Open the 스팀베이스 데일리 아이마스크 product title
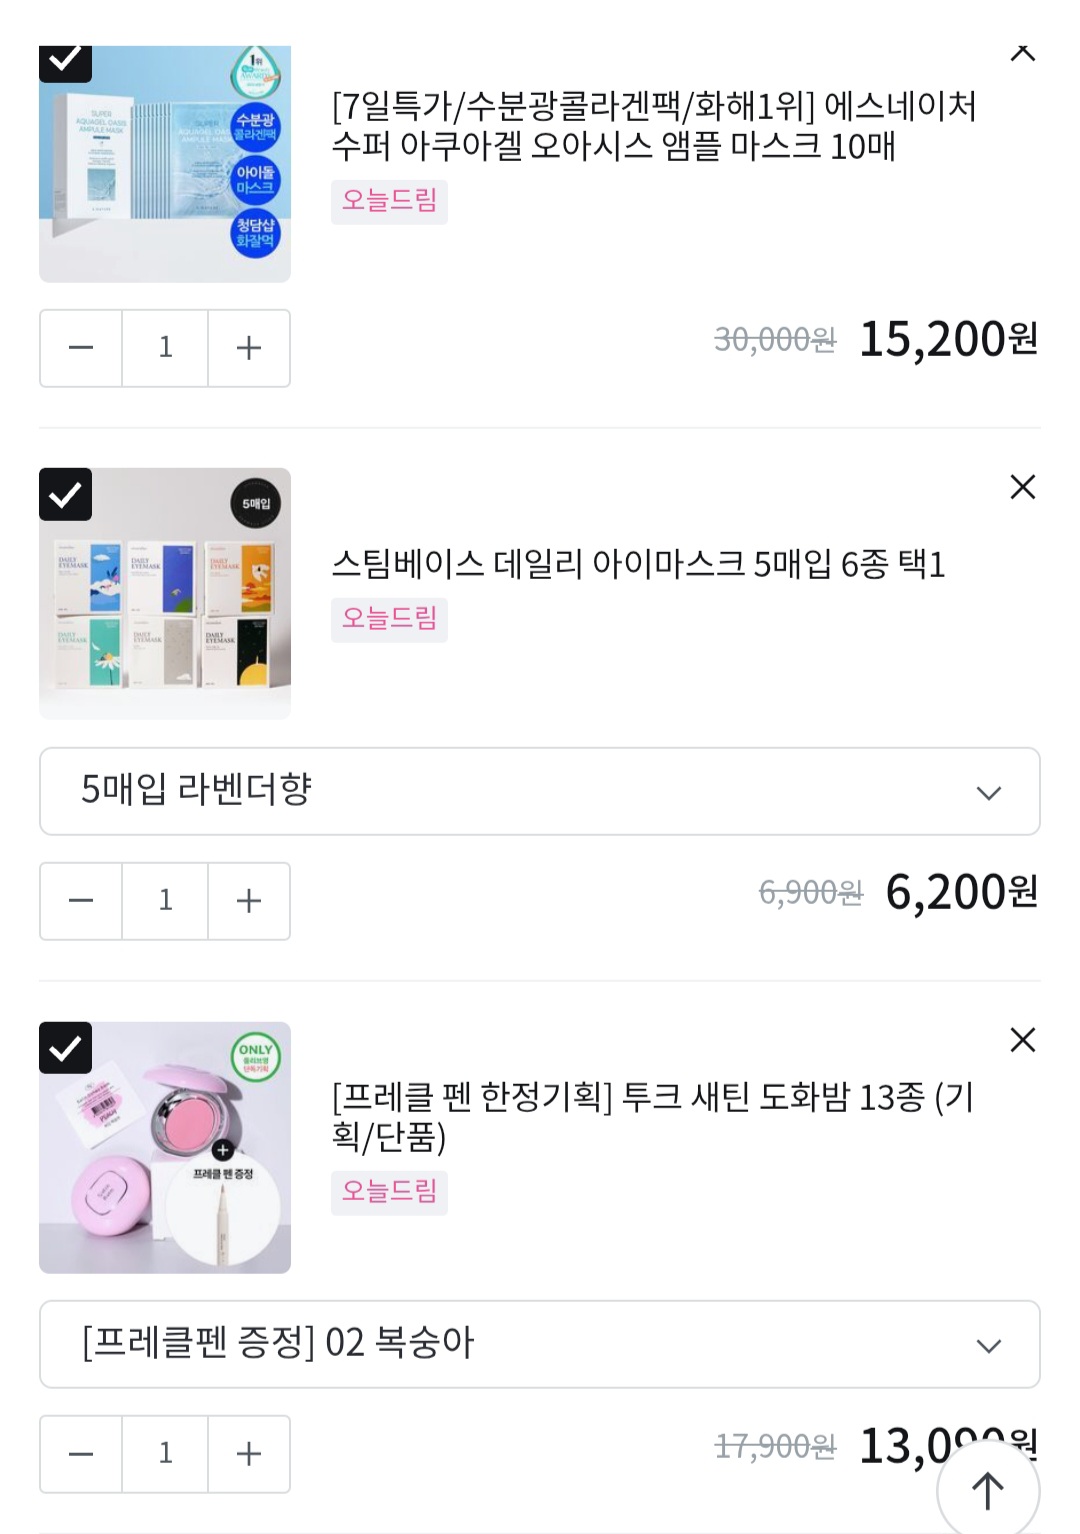The image size is (1080, 1534). pos(638,565)
